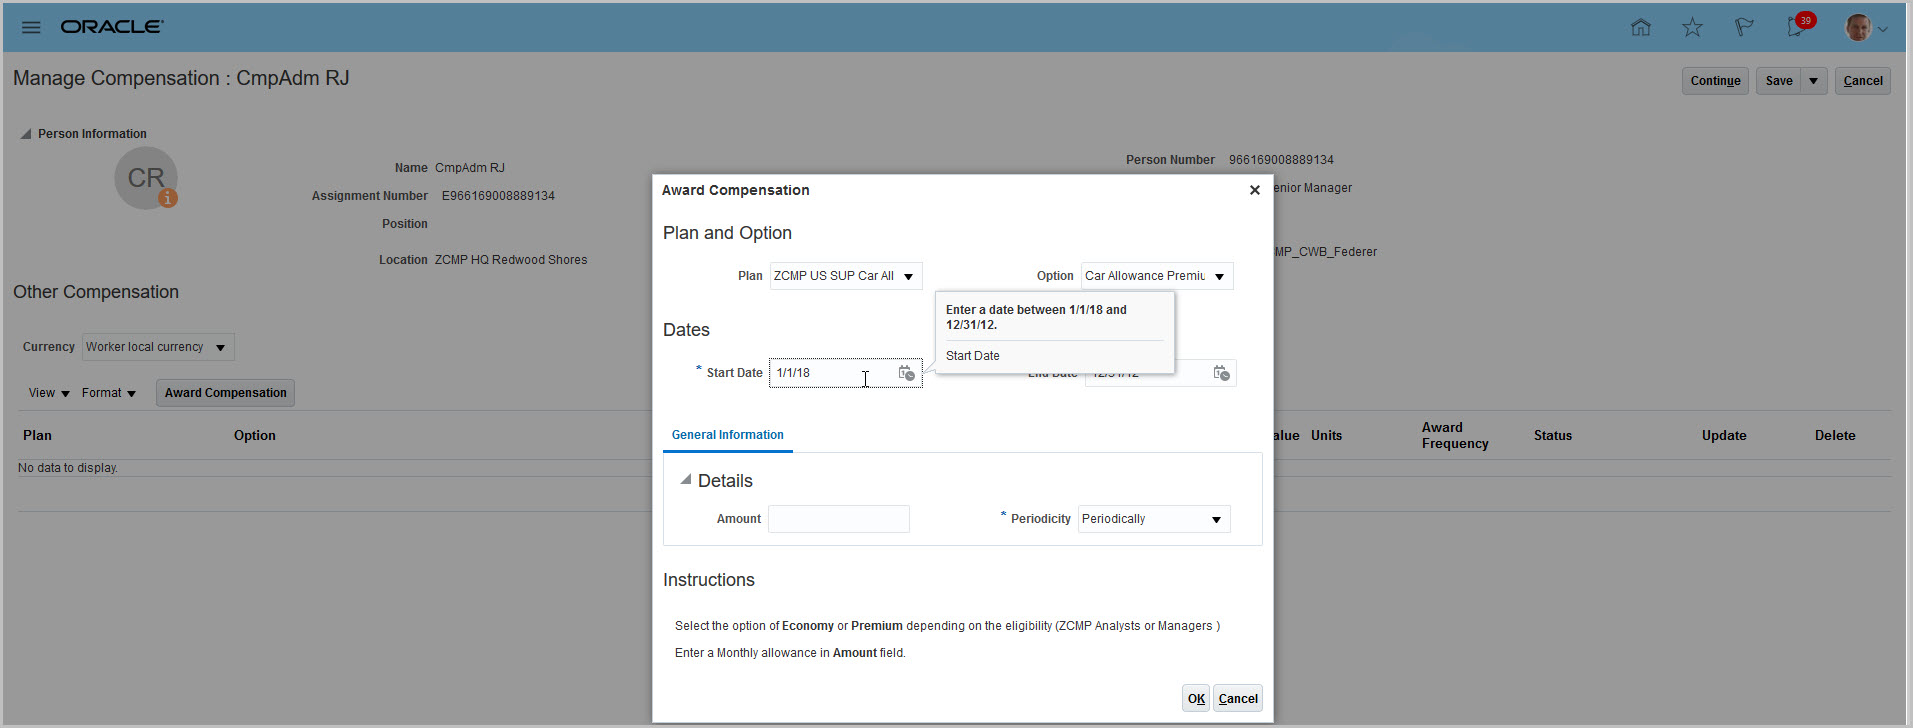The height and width of the screenshot is (728, 1913).
Task: Collapse the Details section
Action: pyautogui.click(x=686, y=480)
